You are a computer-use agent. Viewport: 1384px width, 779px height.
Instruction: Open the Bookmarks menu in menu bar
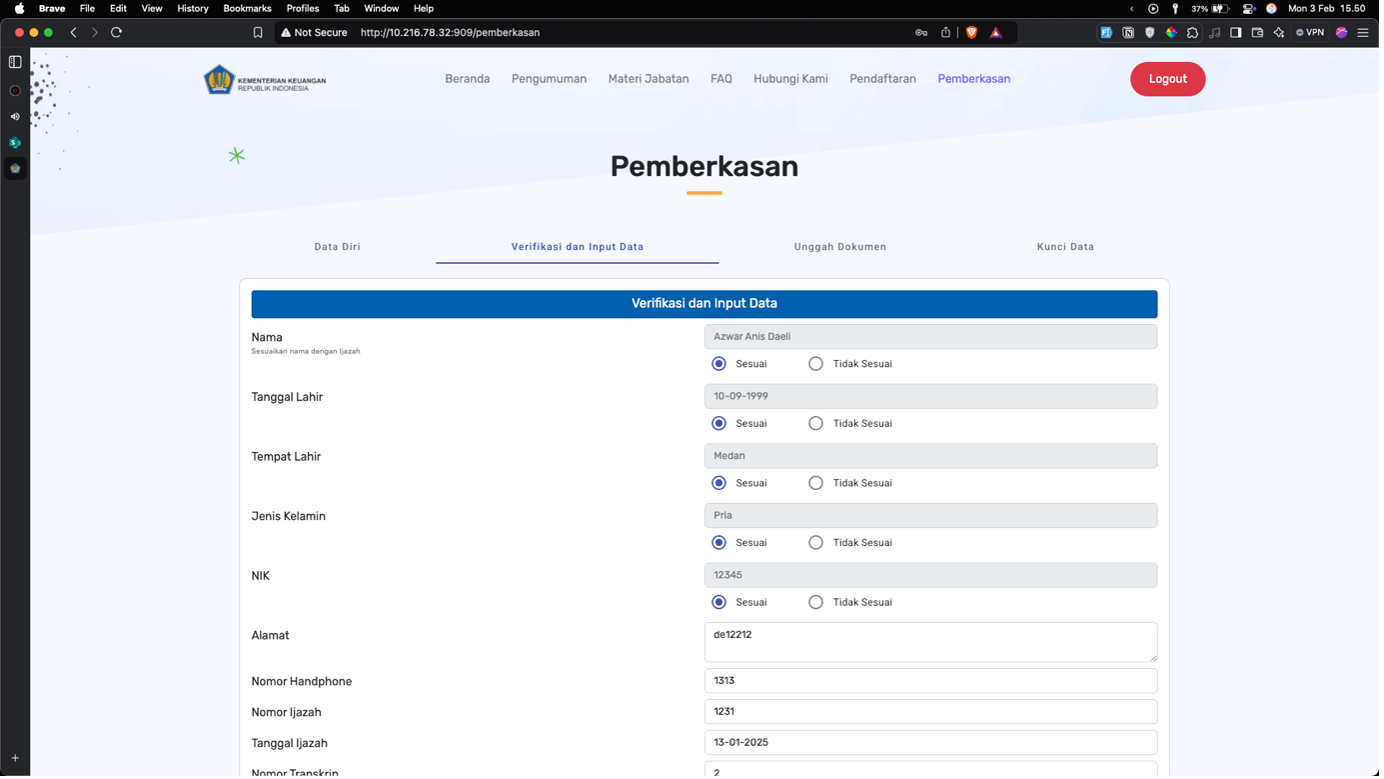point(247,8)
